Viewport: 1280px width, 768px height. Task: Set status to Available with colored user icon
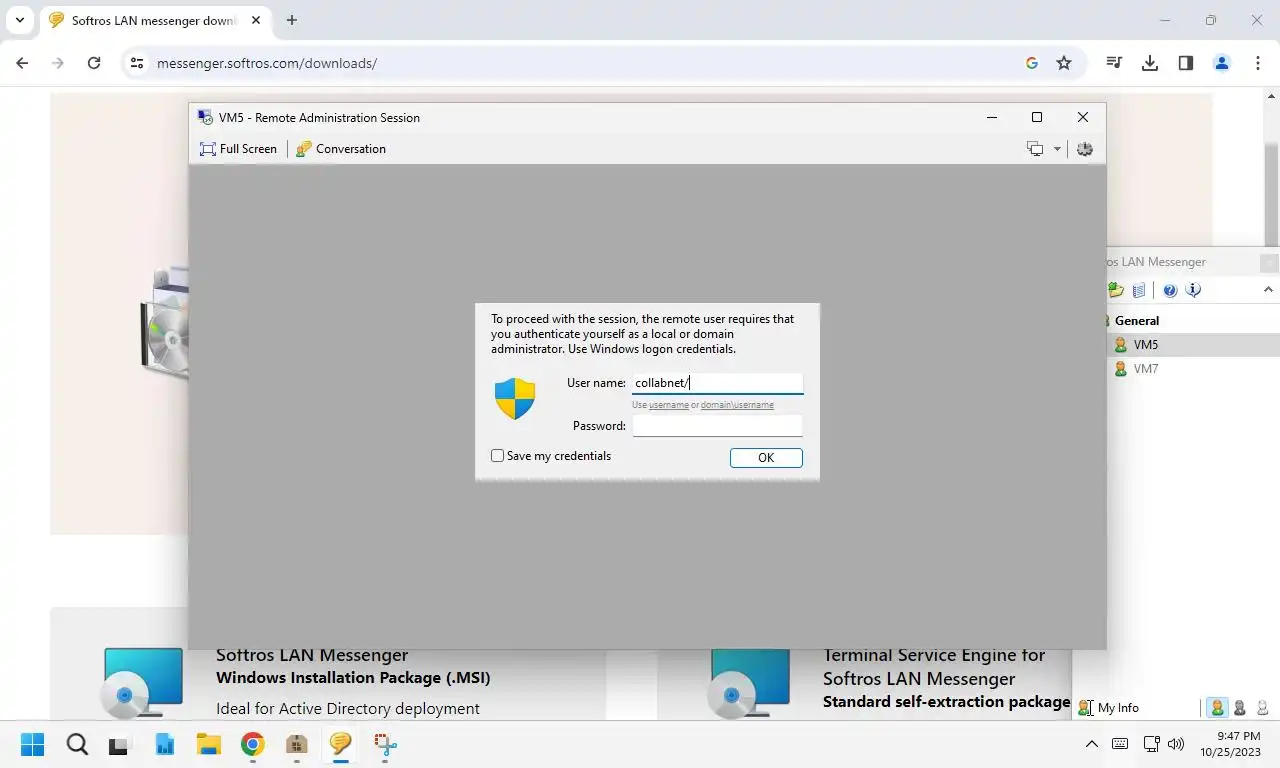click(1217, 708)
